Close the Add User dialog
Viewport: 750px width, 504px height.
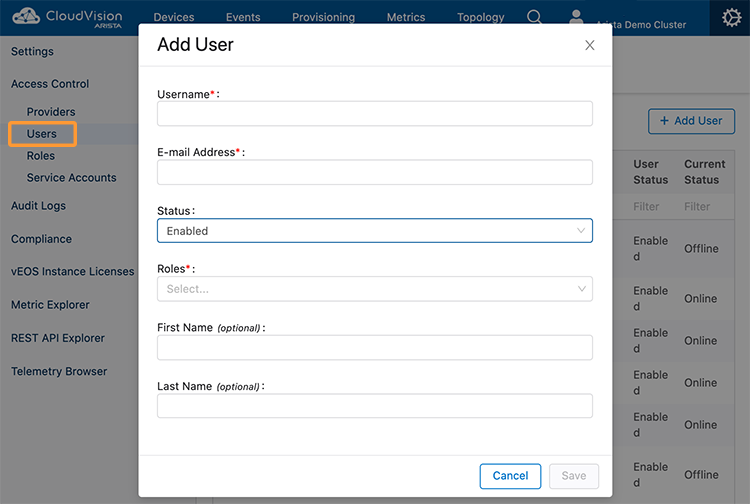[x=590, y=45]
